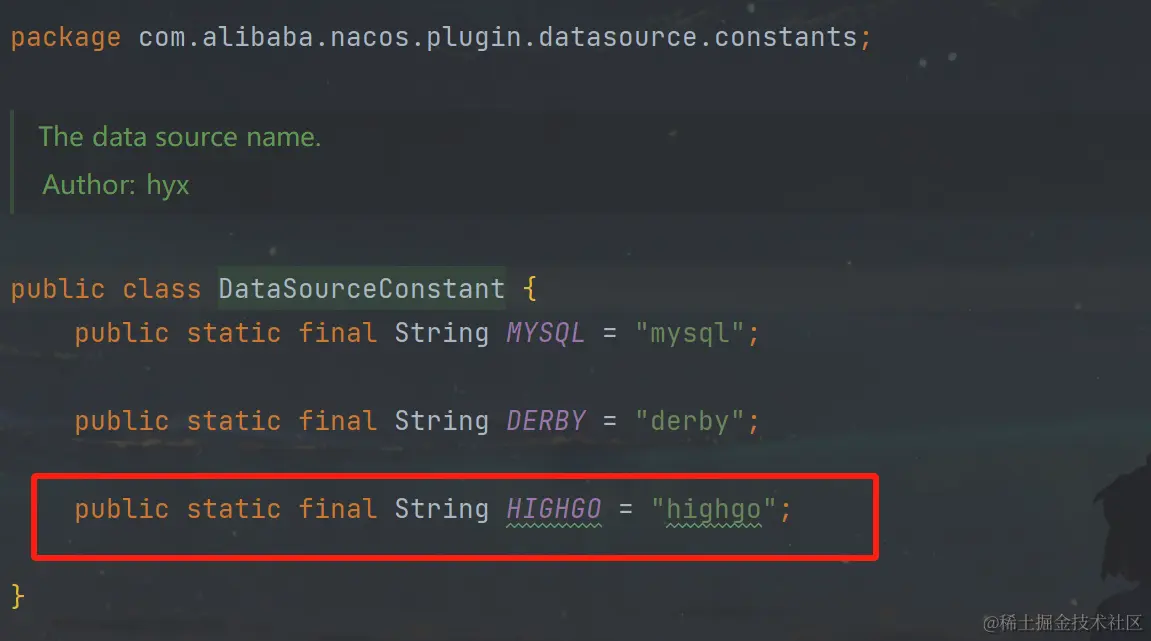Click the "Author: hyx" comment line
1151x641 pixels.
(116, 185)
